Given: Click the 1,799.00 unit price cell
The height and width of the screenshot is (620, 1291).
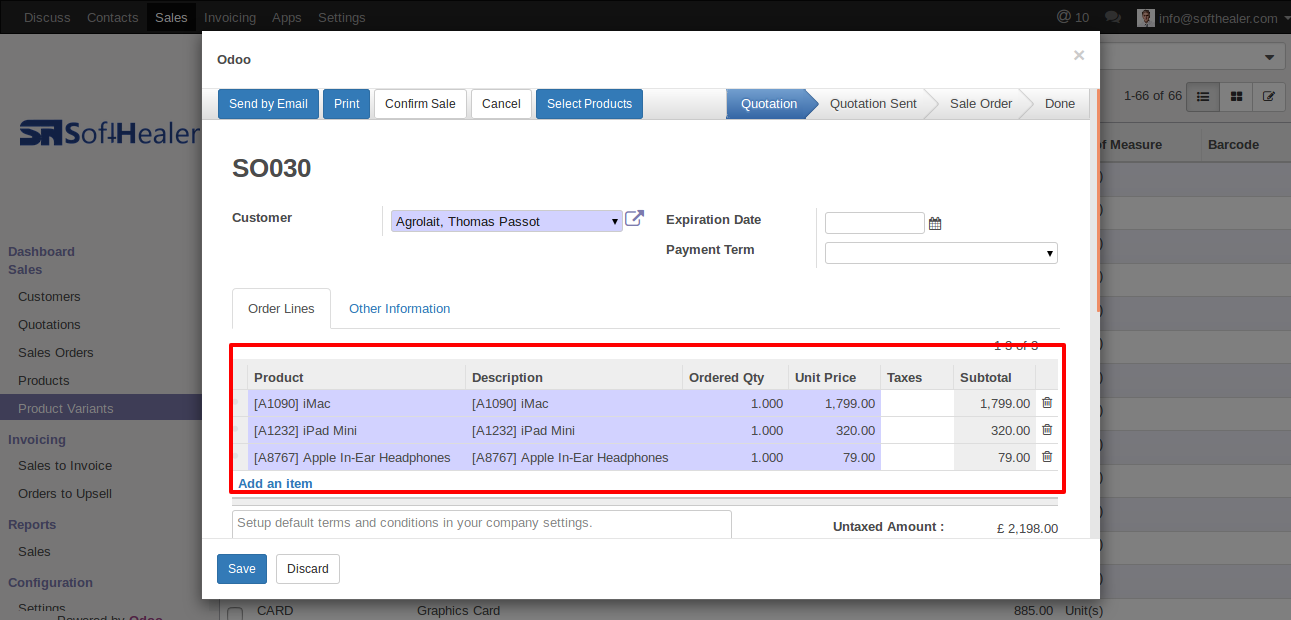Looking at the screenshot, I should pos(834,404).
